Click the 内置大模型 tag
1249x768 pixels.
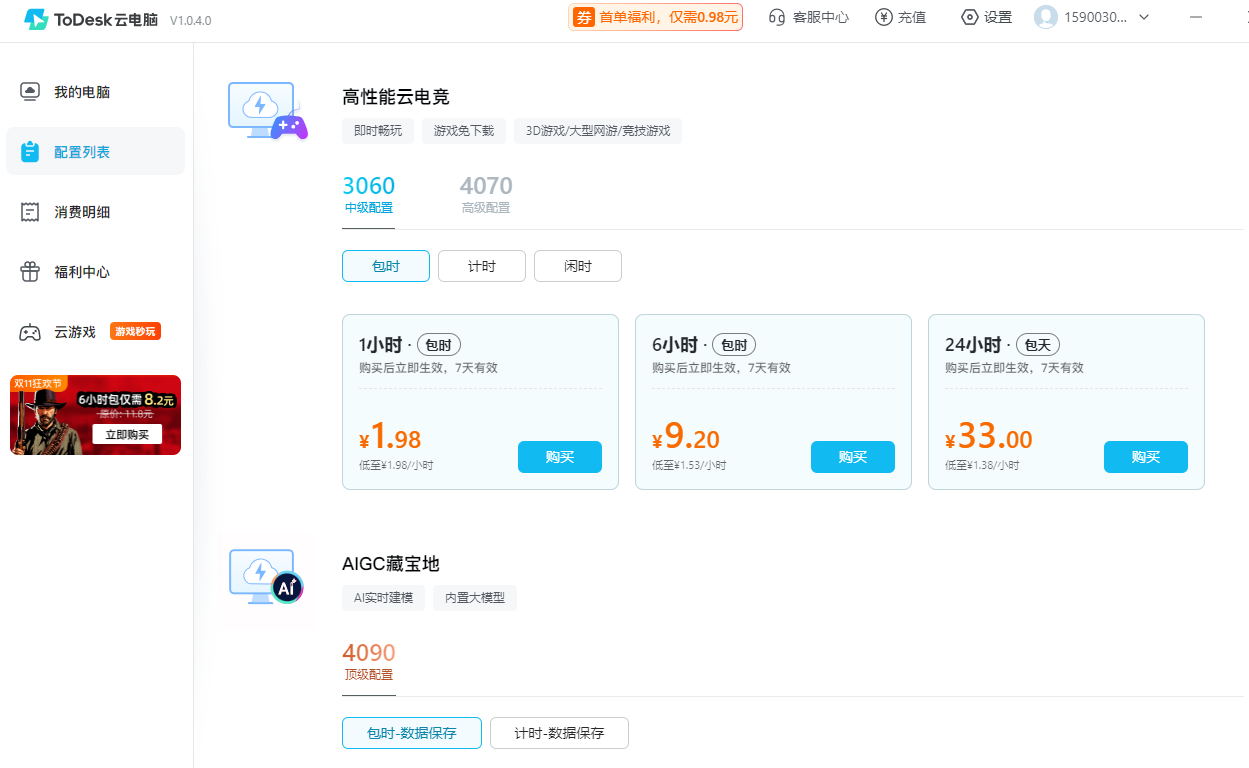[475, 598]
